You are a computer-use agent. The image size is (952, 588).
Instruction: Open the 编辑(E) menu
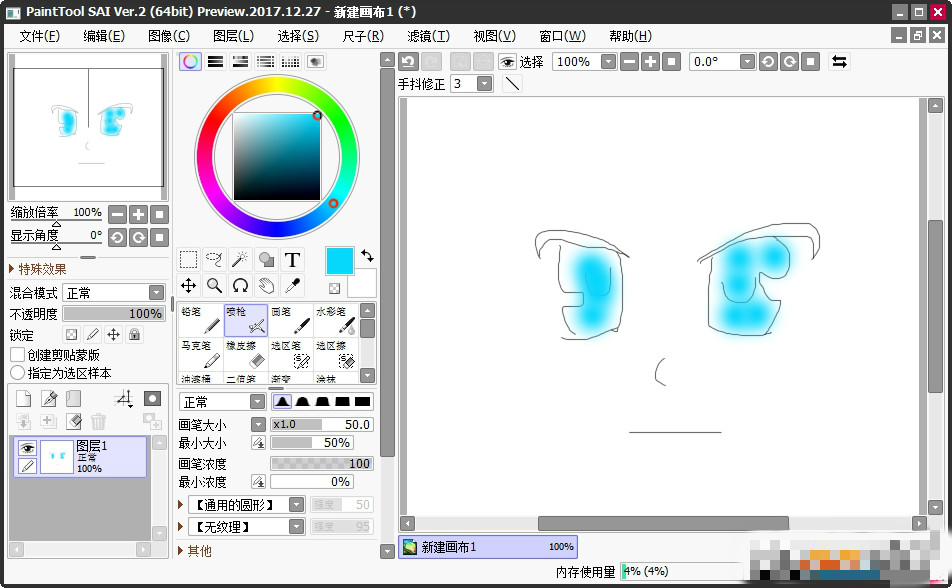tap(104, 36)
